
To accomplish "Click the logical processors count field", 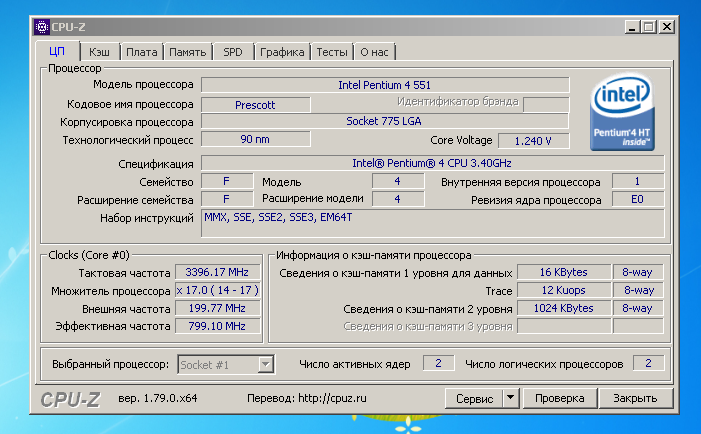I will tap(648, 363).
